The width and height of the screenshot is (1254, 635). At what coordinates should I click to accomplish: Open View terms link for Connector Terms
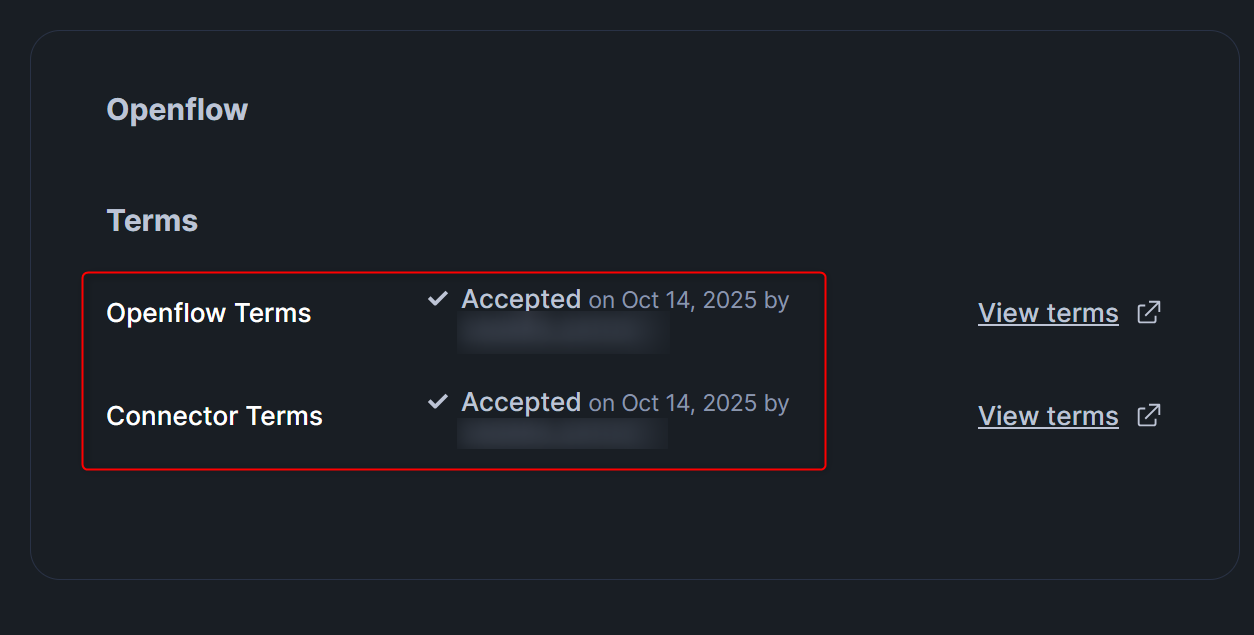click(x=1047, y=416)
